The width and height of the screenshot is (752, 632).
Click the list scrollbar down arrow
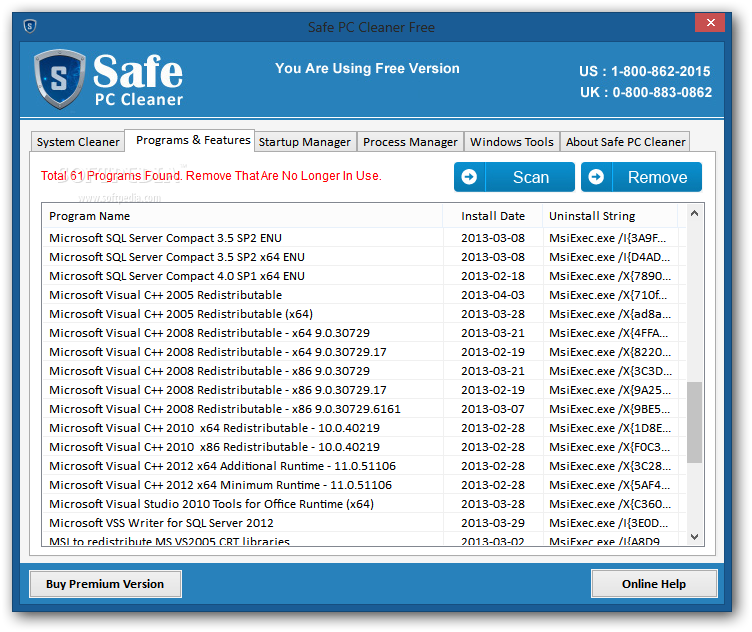[694, 537]
